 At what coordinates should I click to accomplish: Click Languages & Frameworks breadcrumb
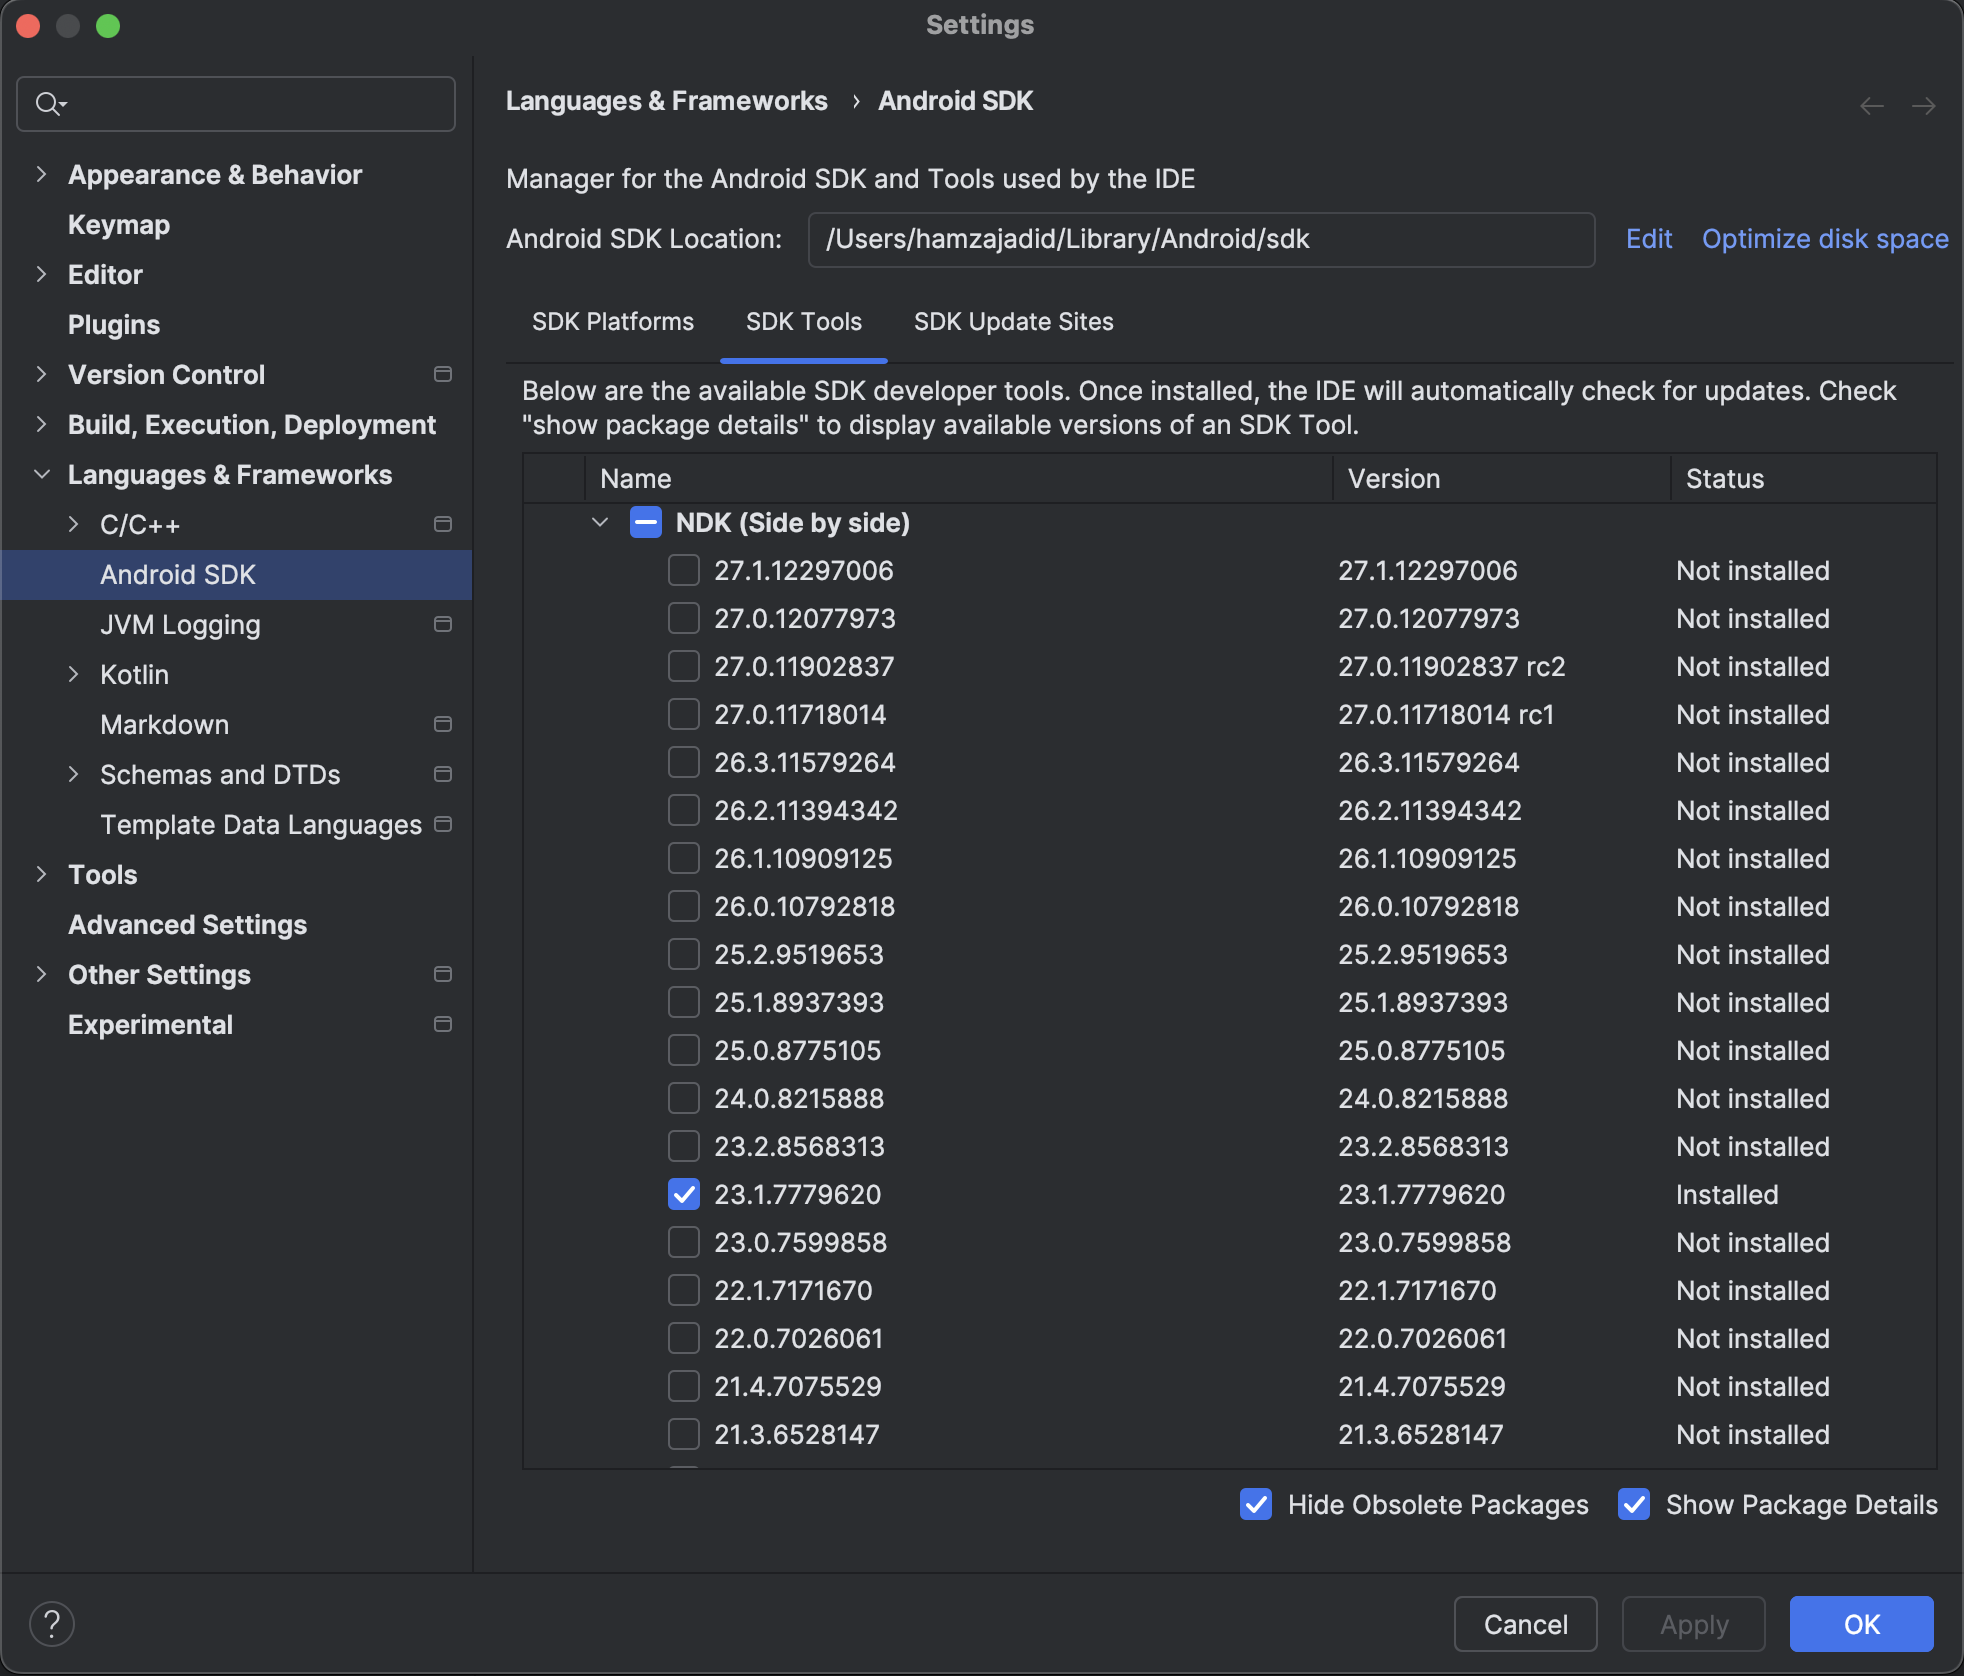coord(666,101)
